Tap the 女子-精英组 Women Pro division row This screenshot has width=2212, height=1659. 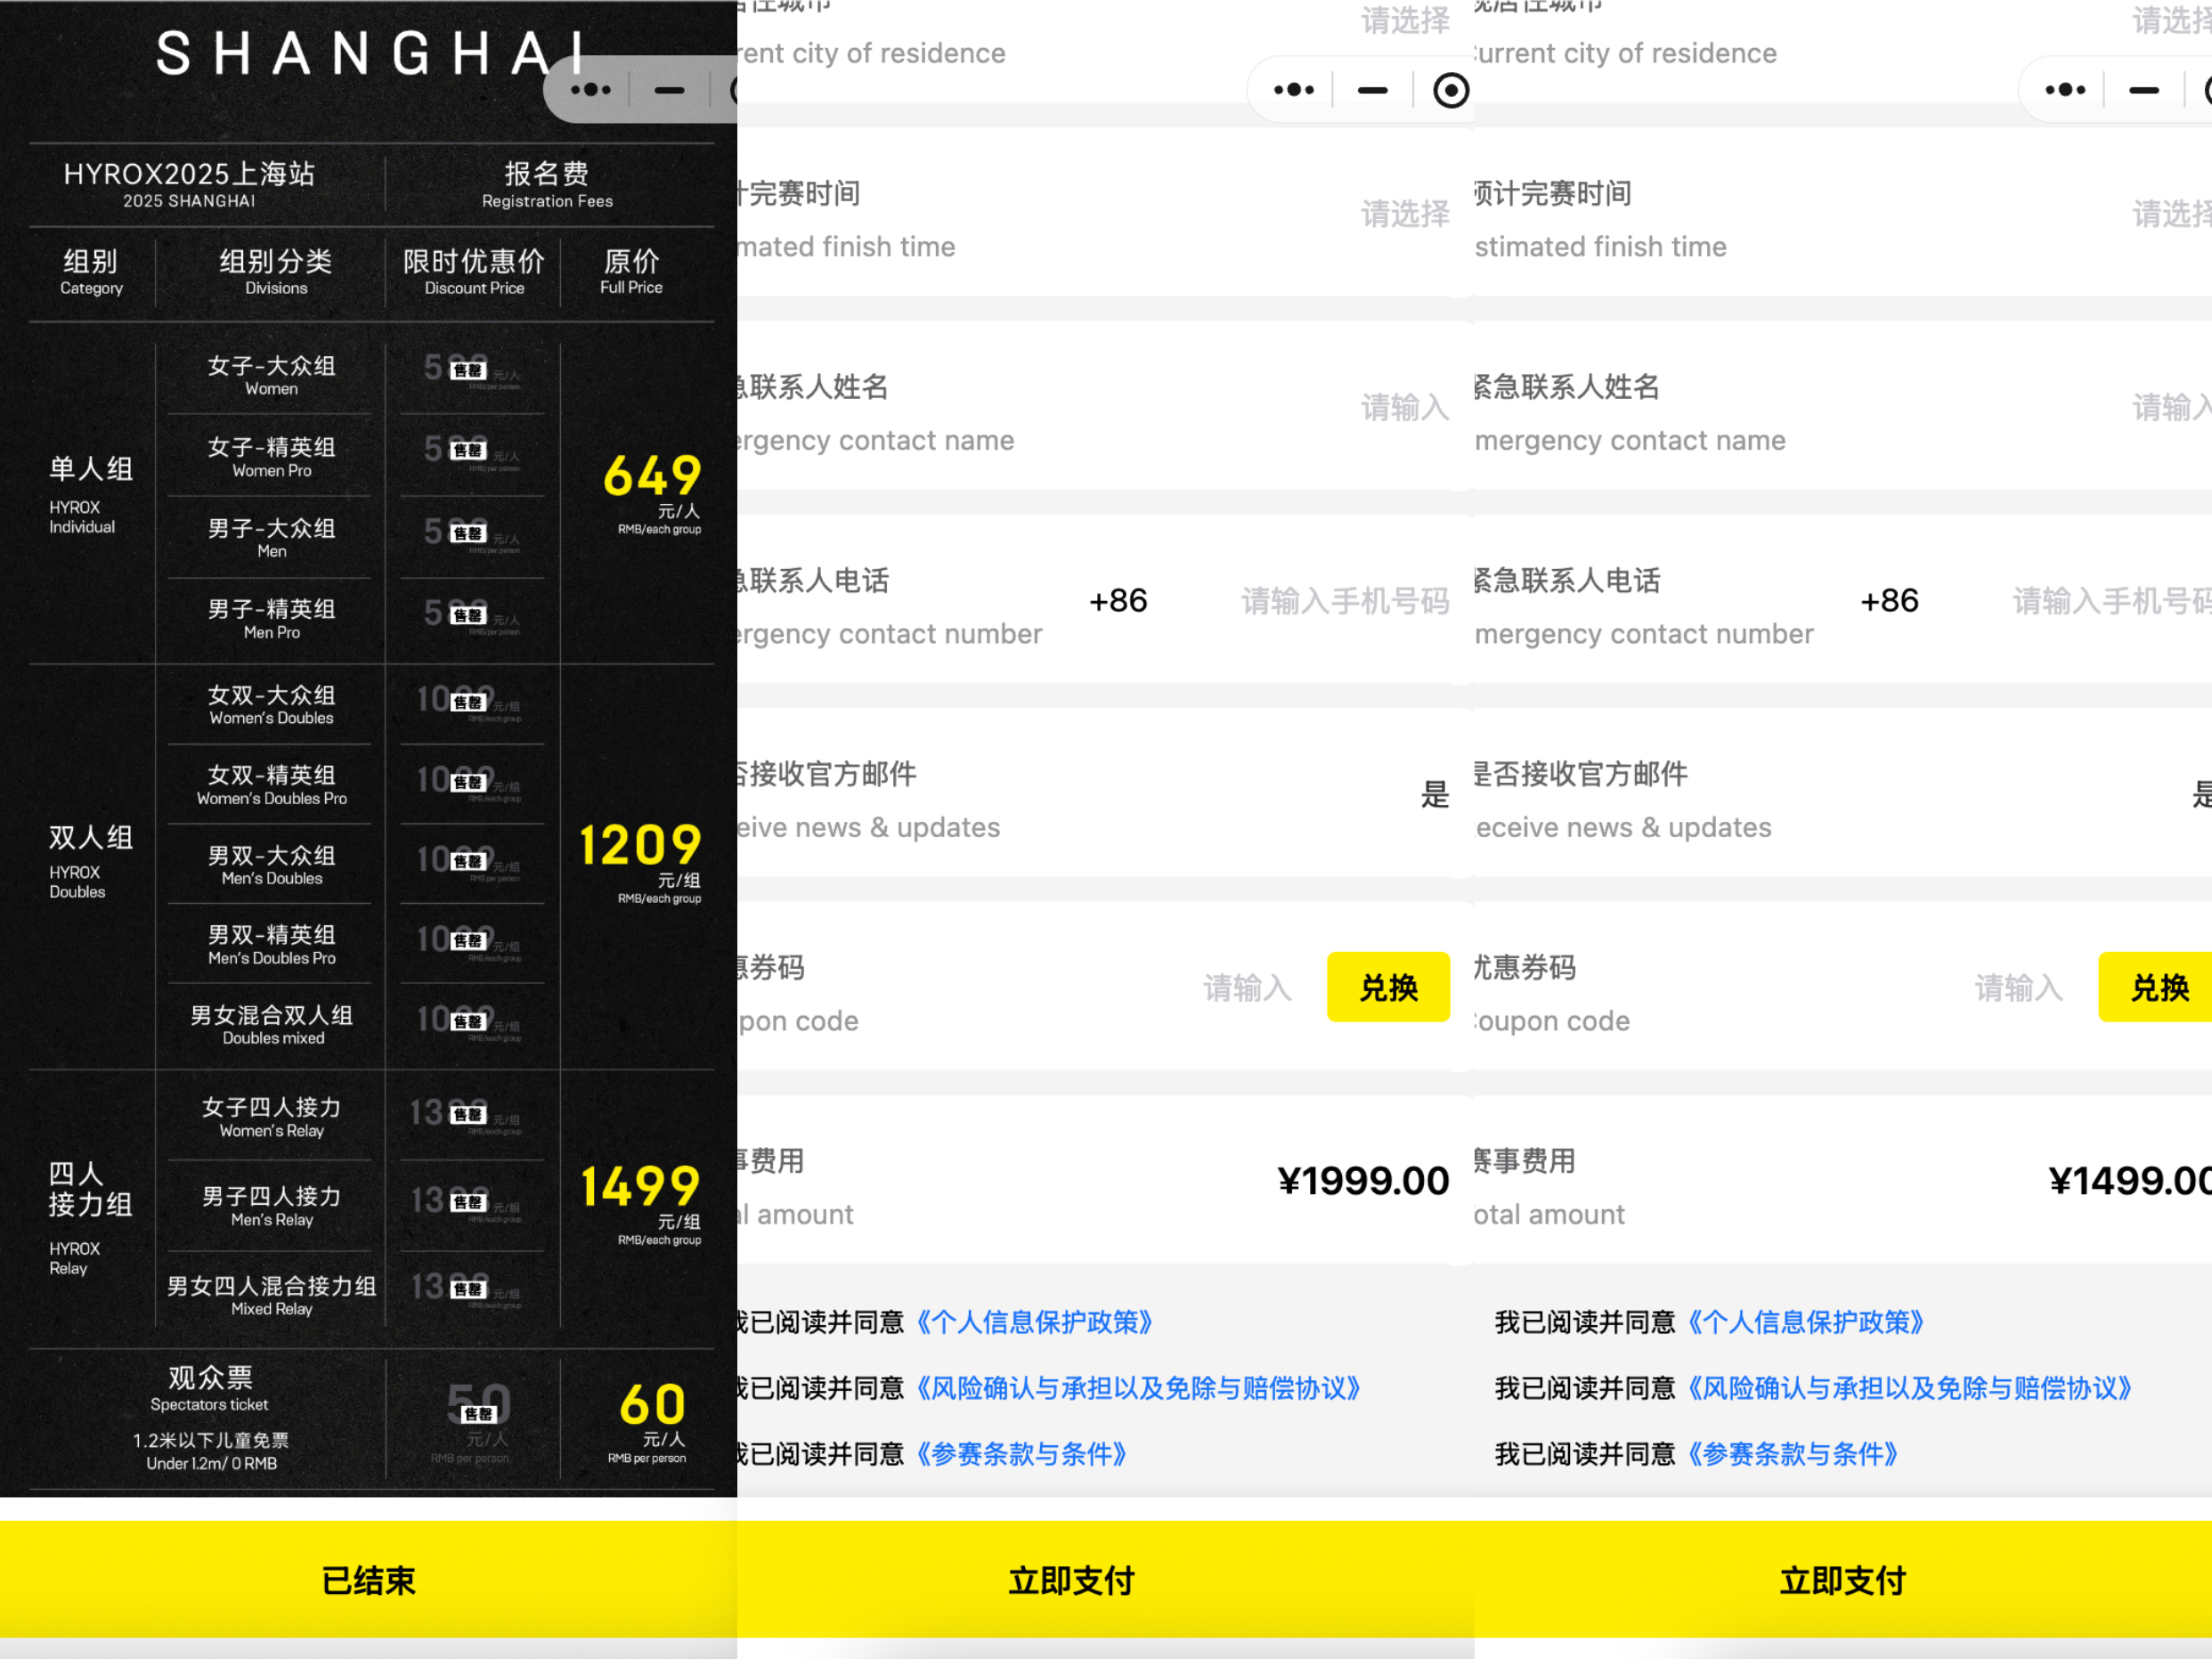tap(271, 457)
